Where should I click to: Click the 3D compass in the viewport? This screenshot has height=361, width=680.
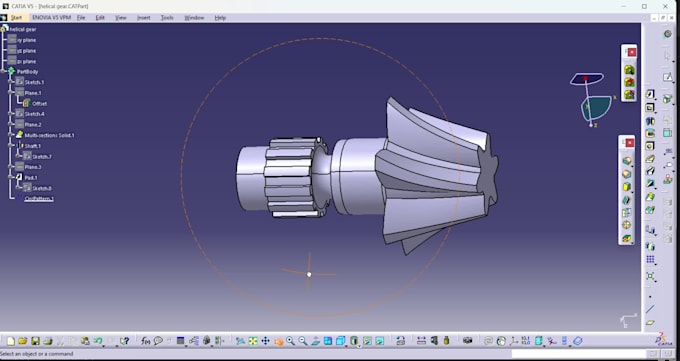(592, 99)
